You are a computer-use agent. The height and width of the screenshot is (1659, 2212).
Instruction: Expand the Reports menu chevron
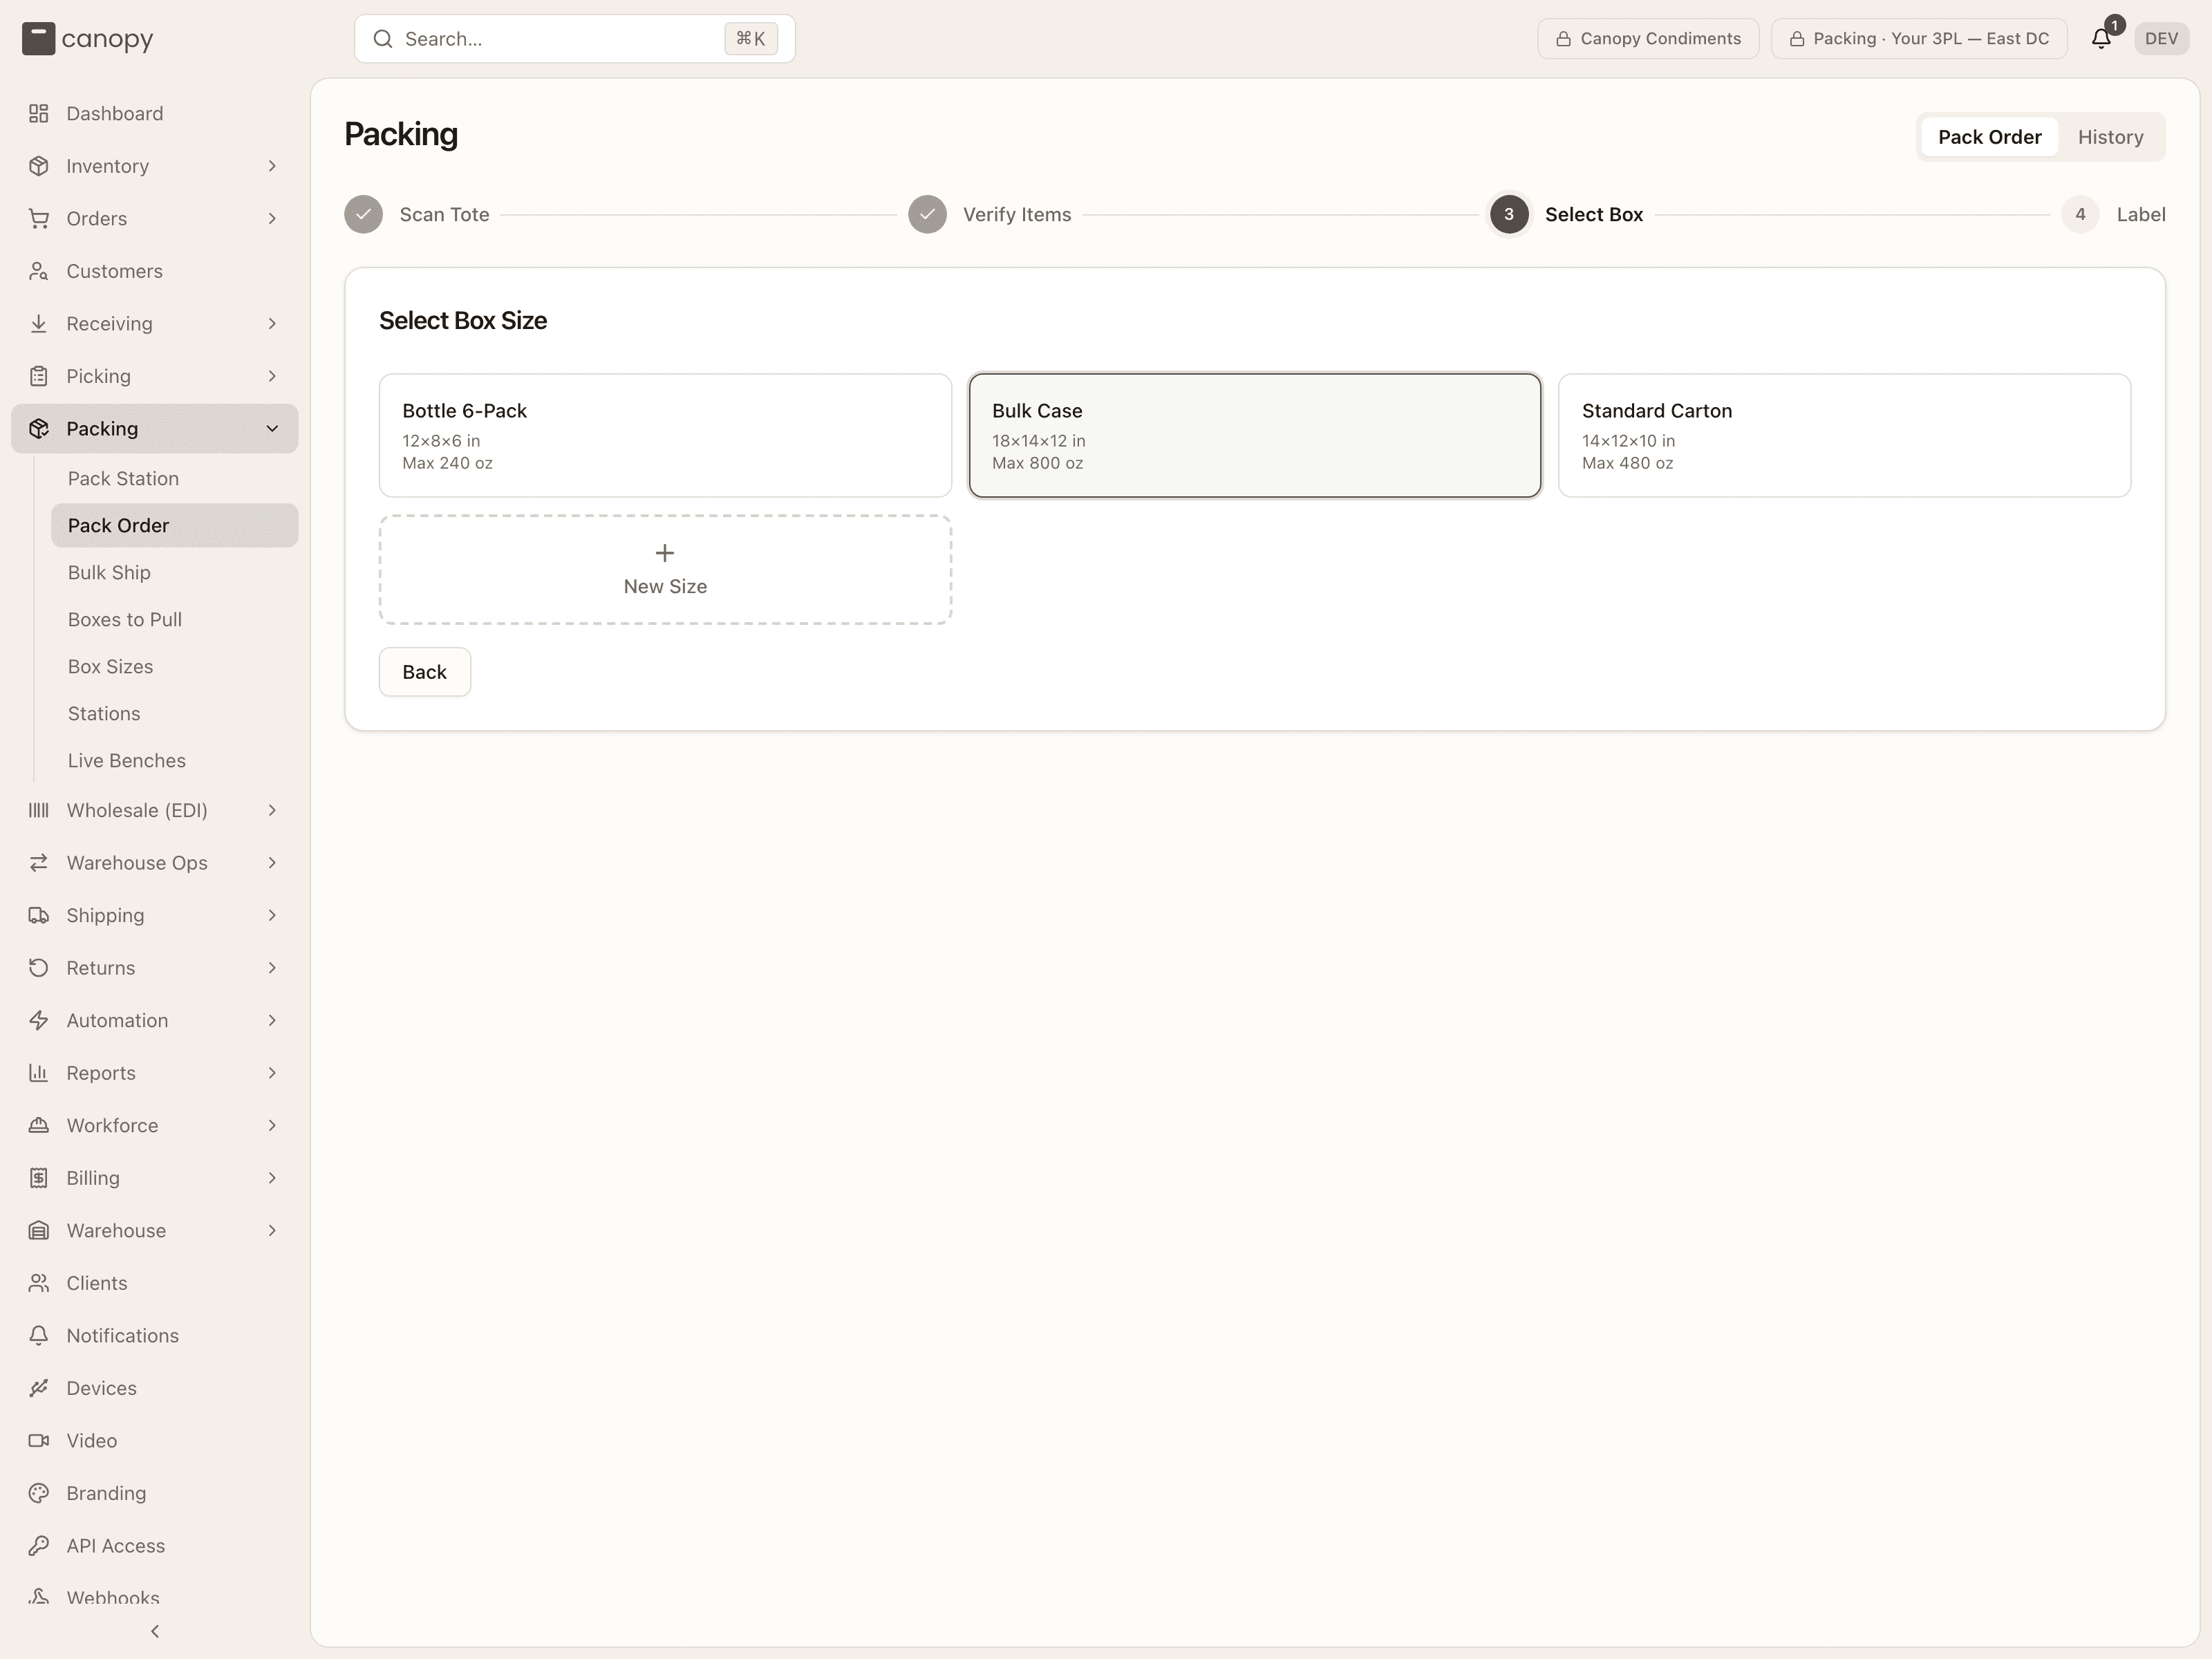click(x=272, y=1073)
